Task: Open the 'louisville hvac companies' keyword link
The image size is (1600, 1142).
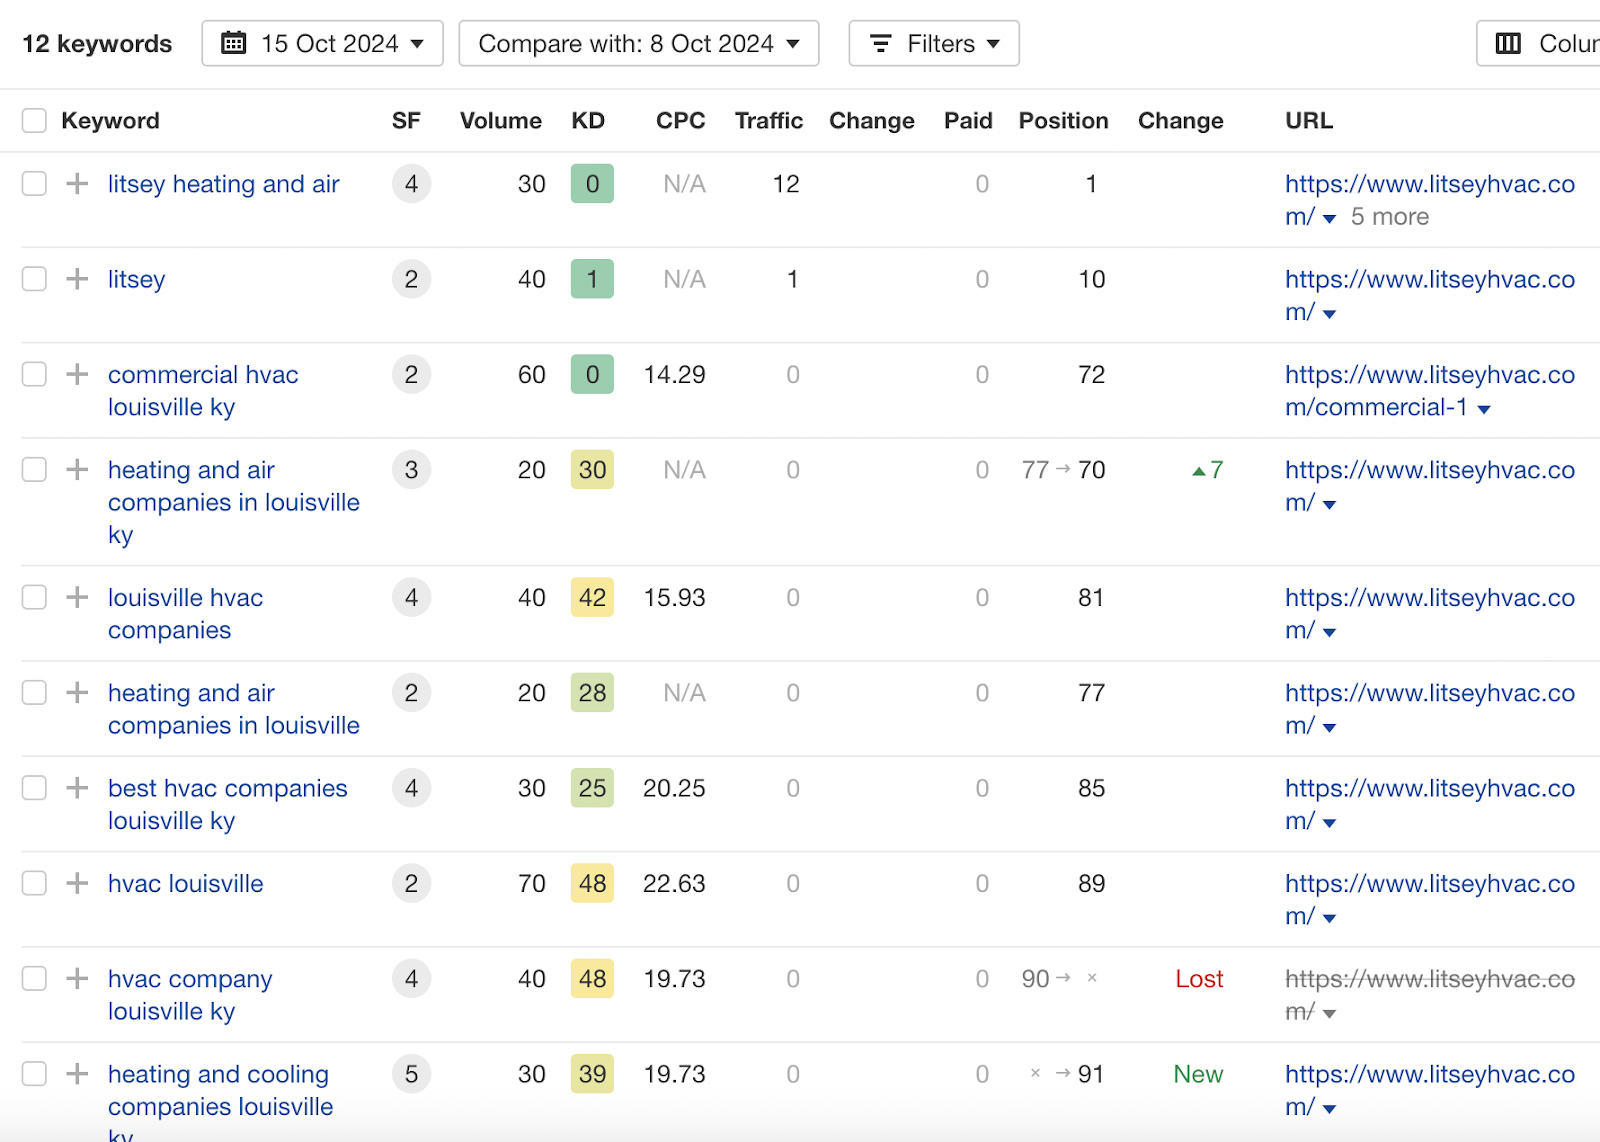Action: (186, 614)
